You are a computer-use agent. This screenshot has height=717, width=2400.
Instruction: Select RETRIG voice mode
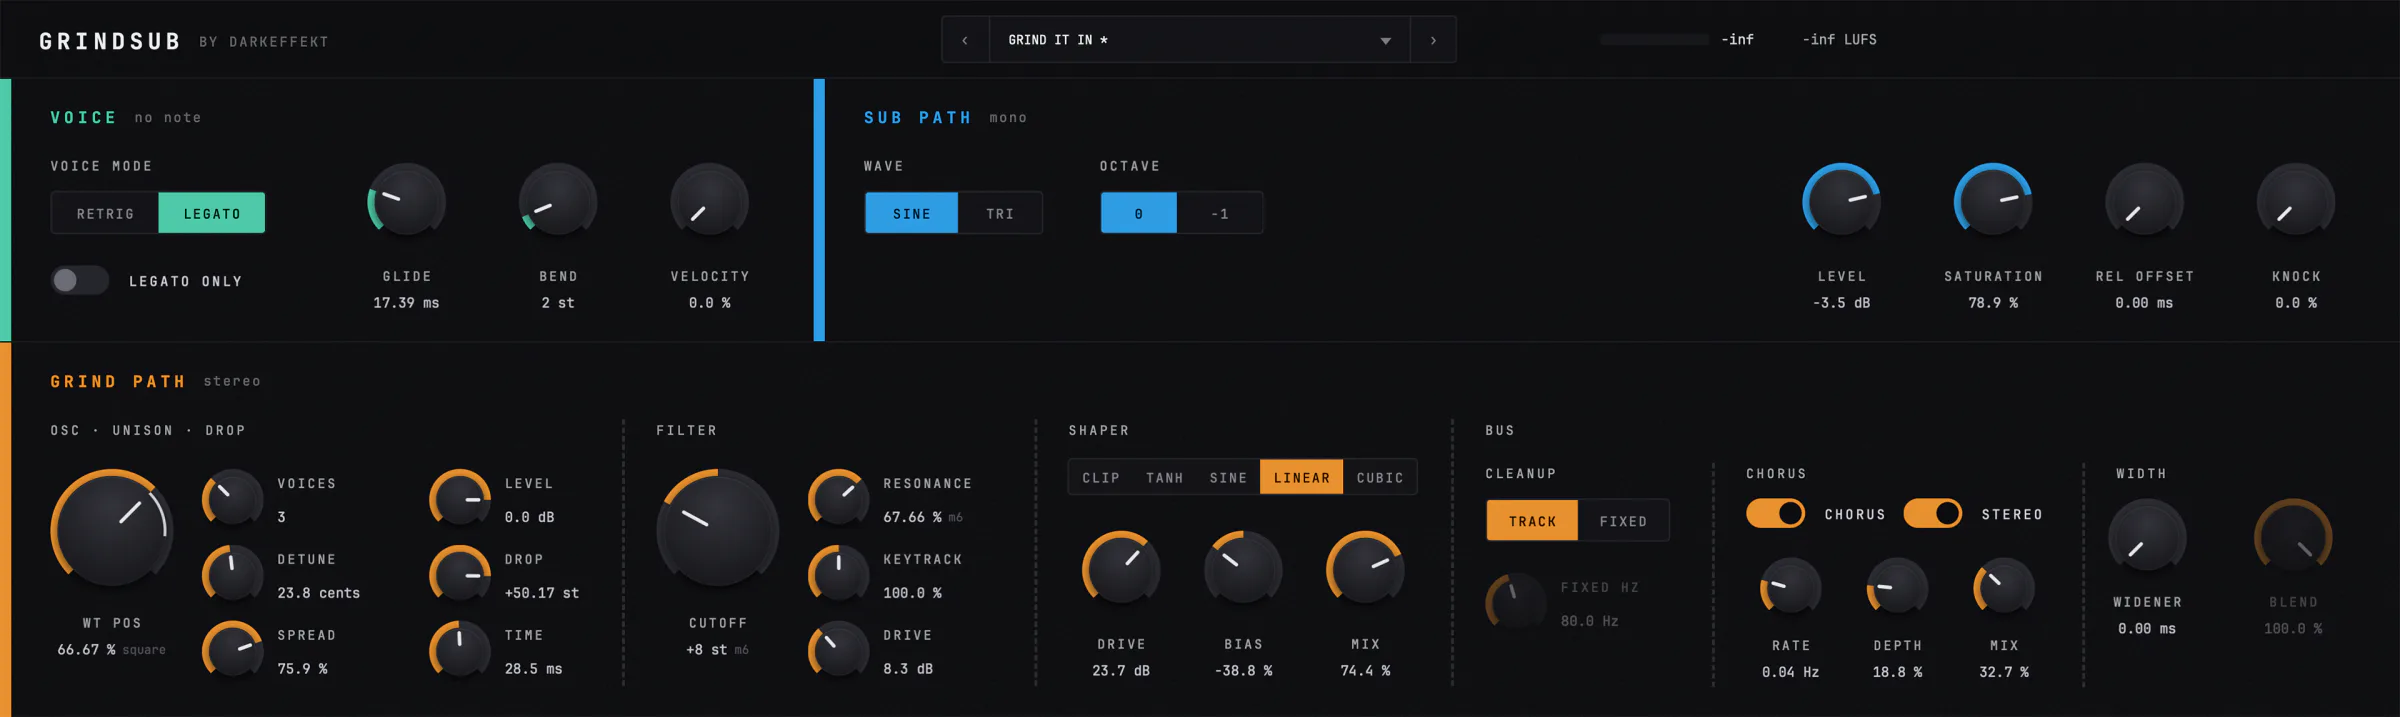point(105,213)
